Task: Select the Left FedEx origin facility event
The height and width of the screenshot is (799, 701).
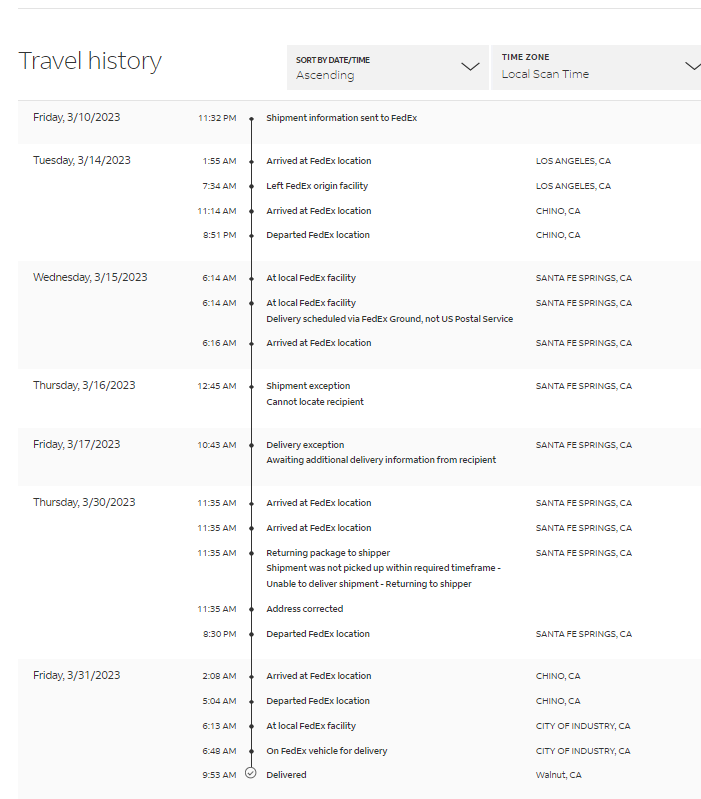Action: [317, 186]
